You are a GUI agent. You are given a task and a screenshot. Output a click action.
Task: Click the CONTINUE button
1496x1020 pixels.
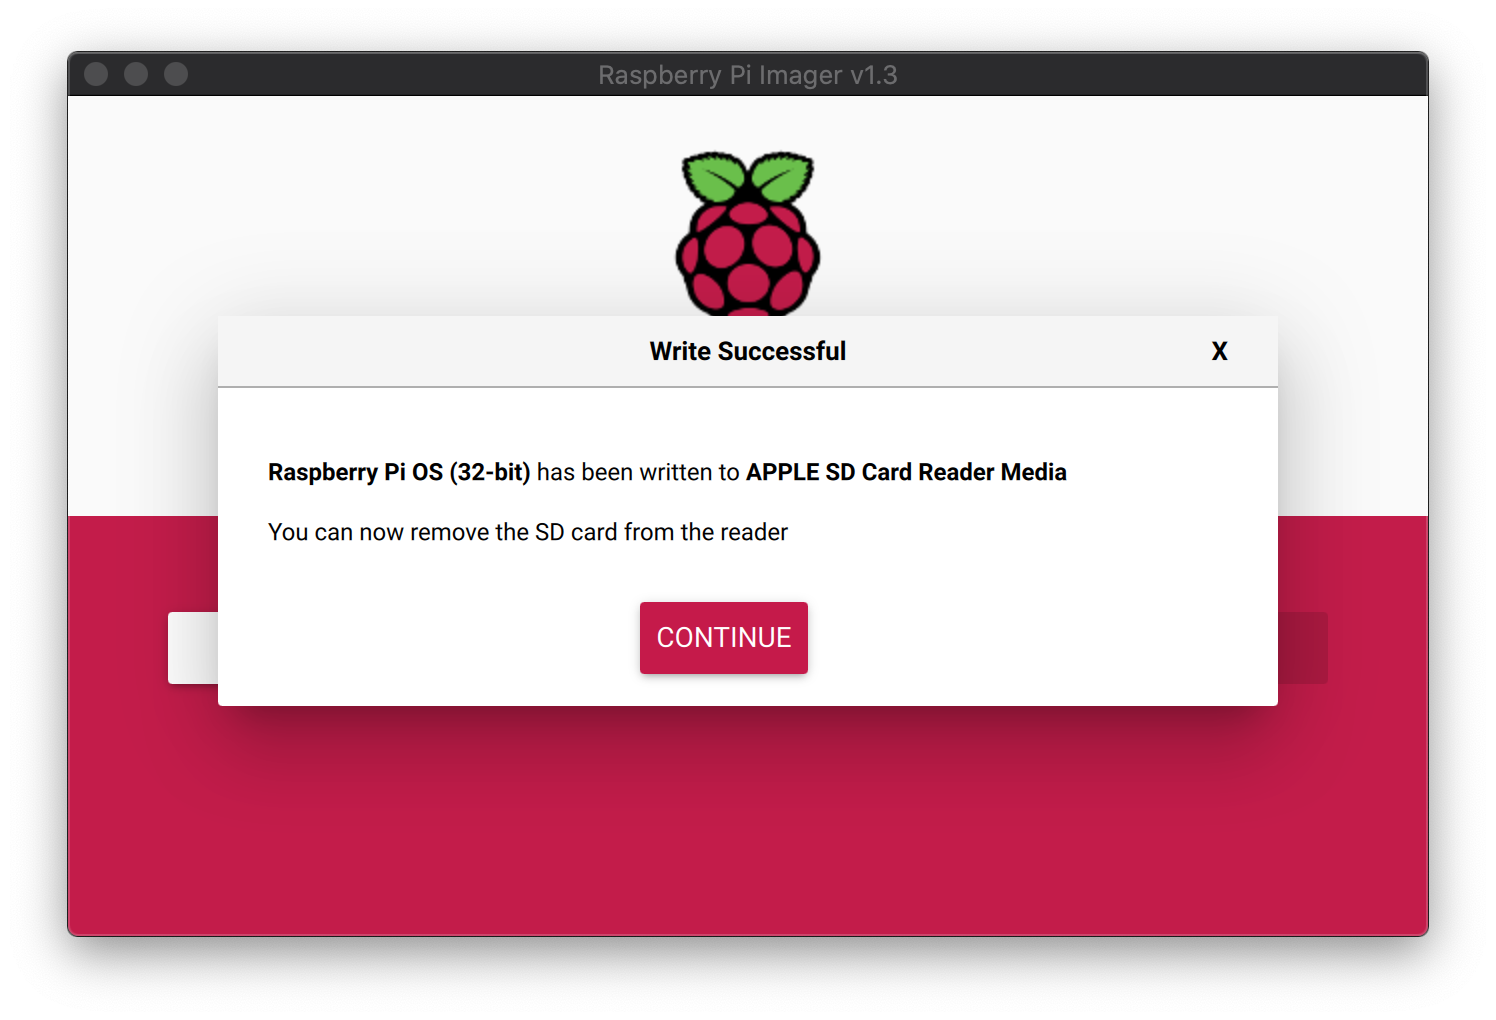[724, 638]
